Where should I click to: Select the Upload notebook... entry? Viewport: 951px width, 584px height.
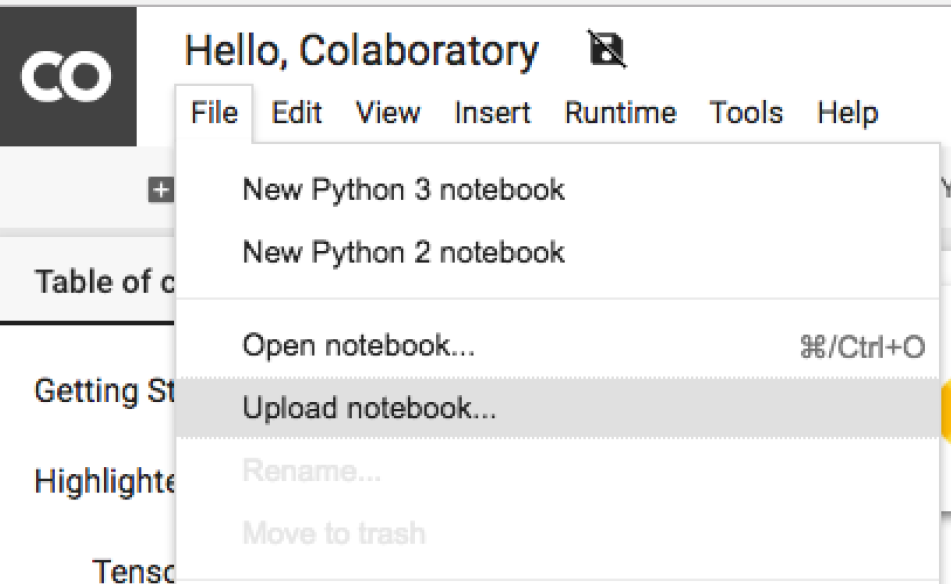click(x=557, y=408)
